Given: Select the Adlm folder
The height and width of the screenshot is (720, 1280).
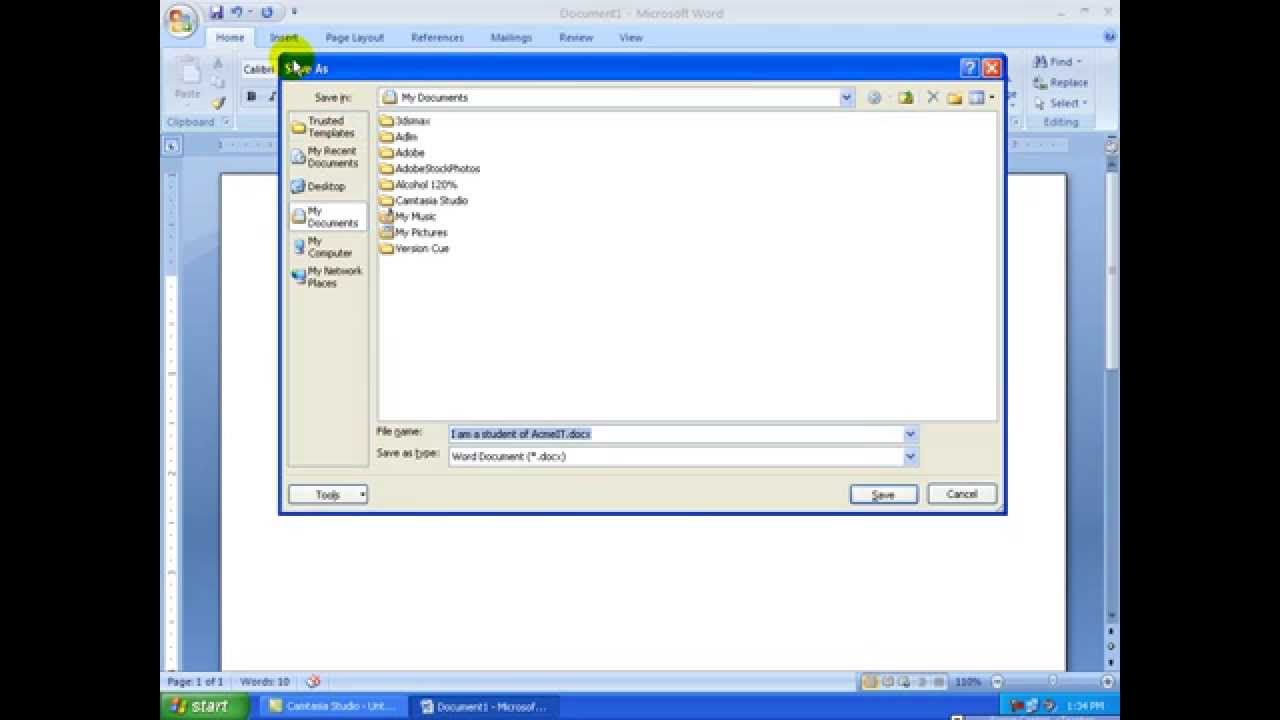Looking at the screenshot, I should 399,136.
